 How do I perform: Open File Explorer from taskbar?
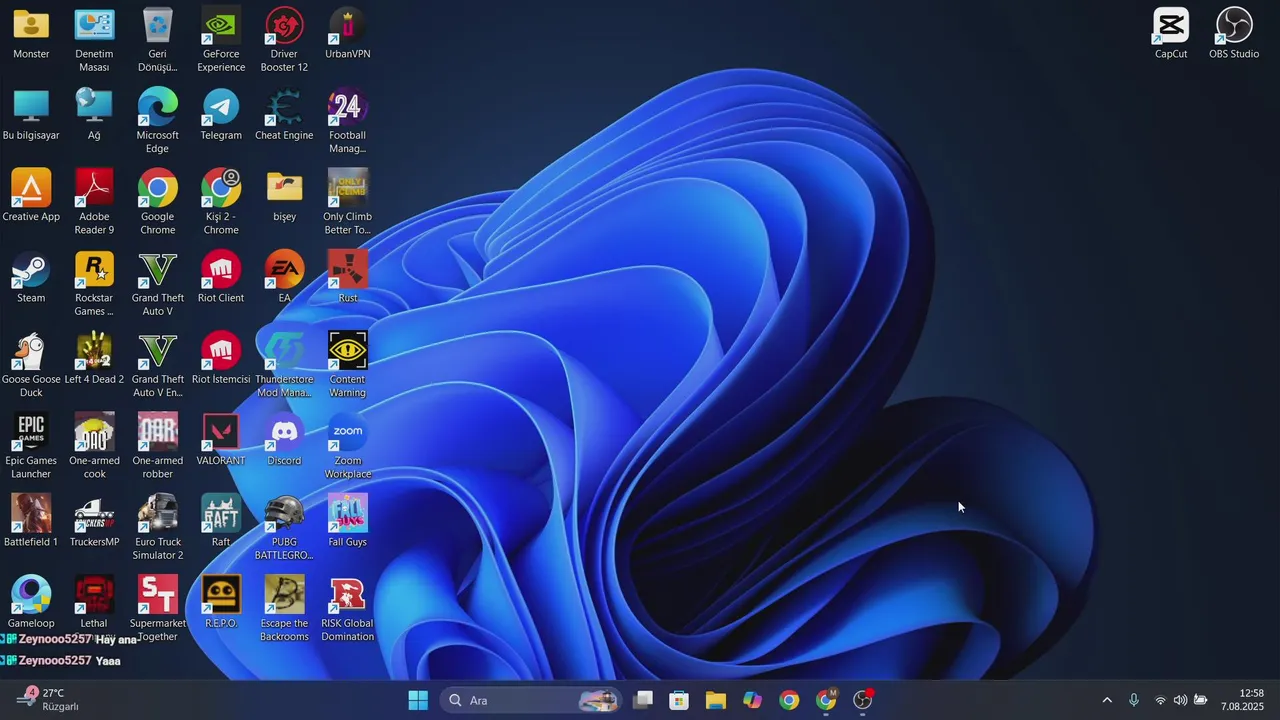click(716, 700)
